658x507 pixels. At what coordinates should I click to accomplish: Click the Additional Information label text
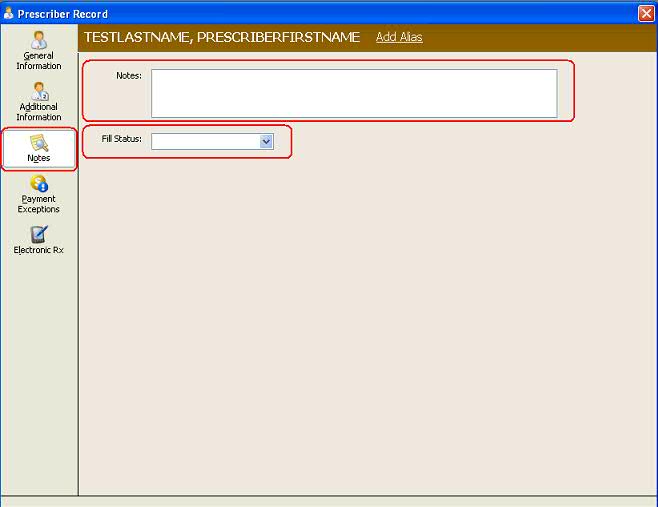pos(39,112)
